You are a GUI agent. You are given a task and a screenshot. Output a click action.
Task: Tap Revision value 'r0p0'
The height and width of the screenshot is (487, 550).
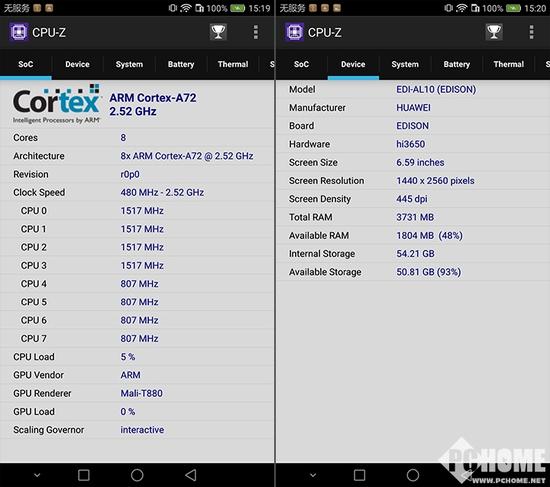point(130,174)
